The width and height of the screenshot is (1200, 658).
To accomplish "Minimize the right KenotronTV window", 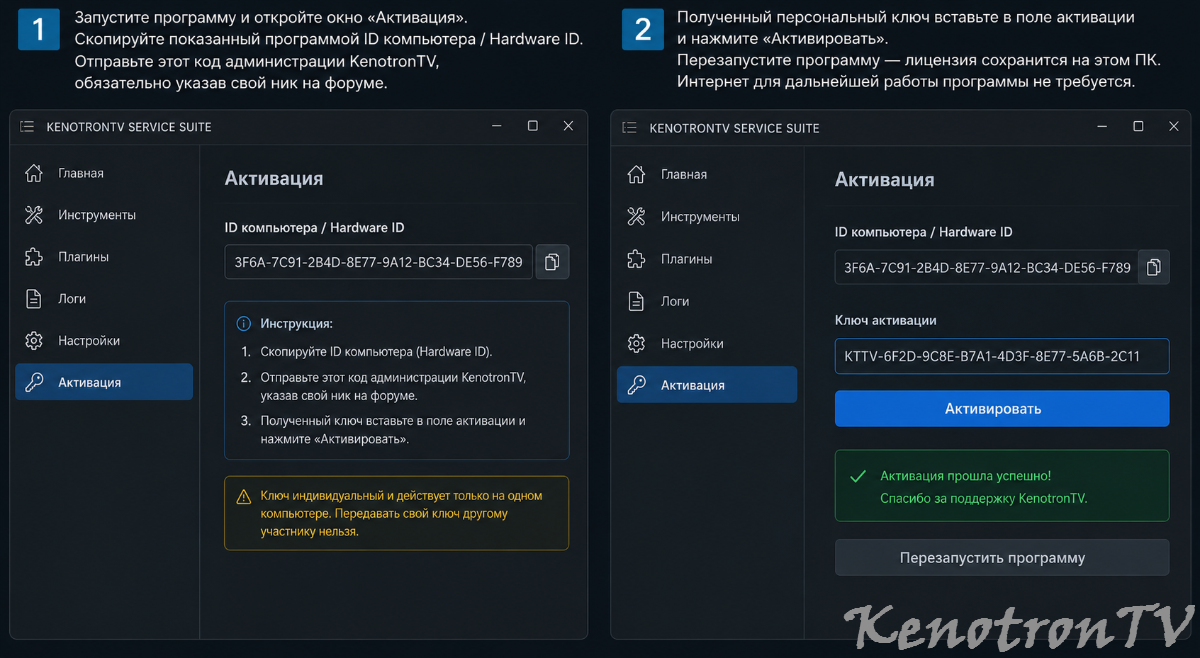I will tap(1102, 127).
